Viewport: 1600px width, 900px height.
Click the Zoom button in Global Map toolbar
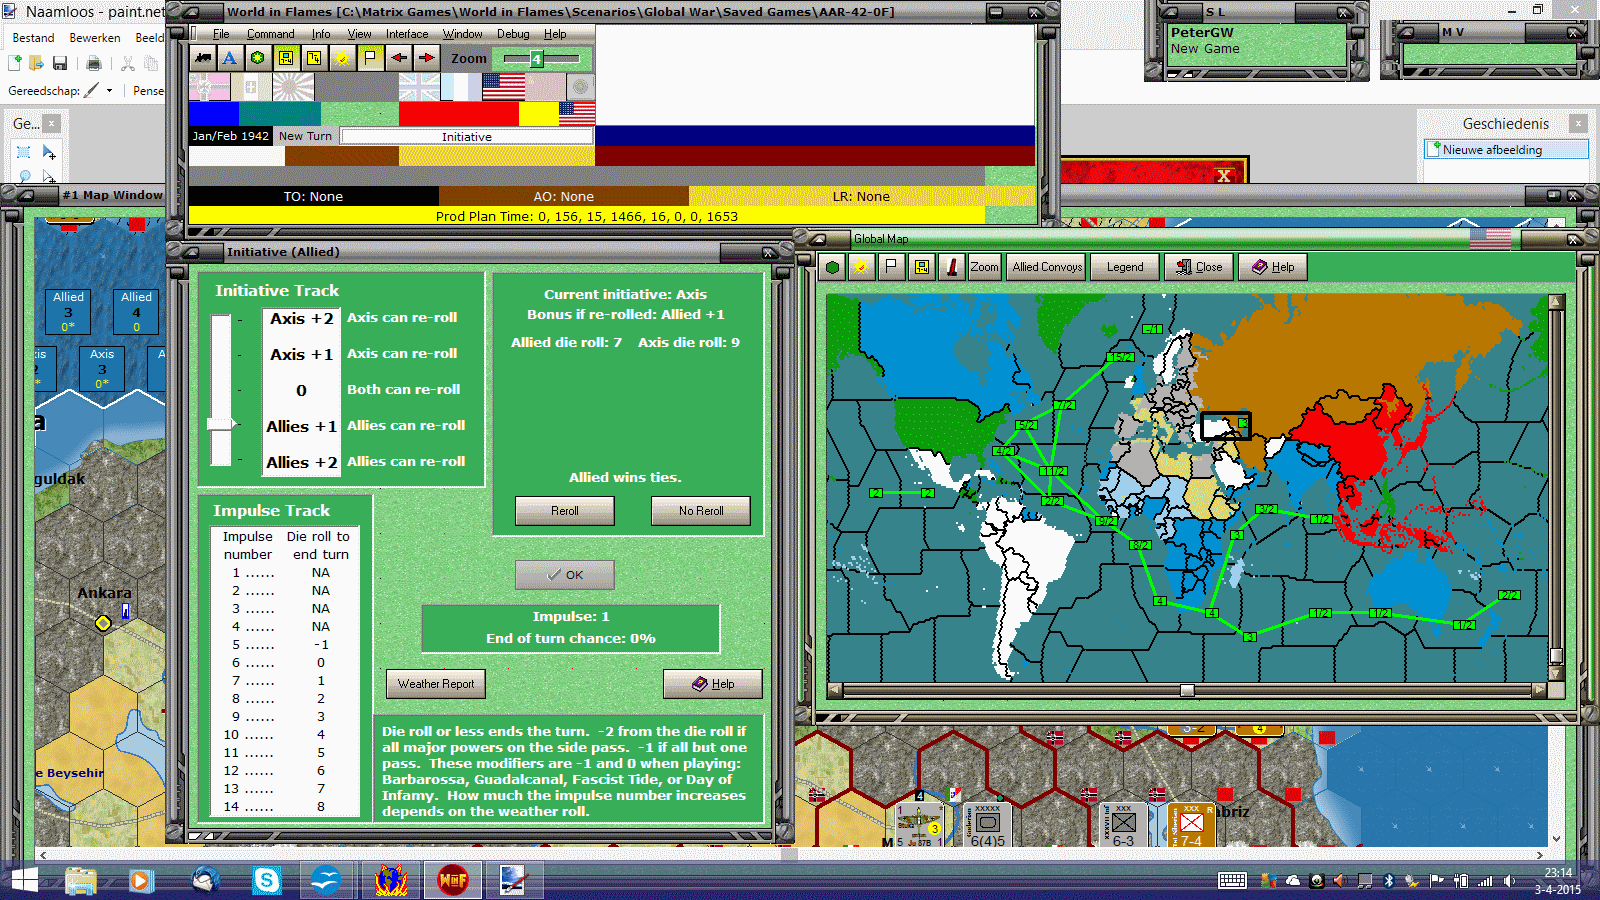[x=985, y=267]
